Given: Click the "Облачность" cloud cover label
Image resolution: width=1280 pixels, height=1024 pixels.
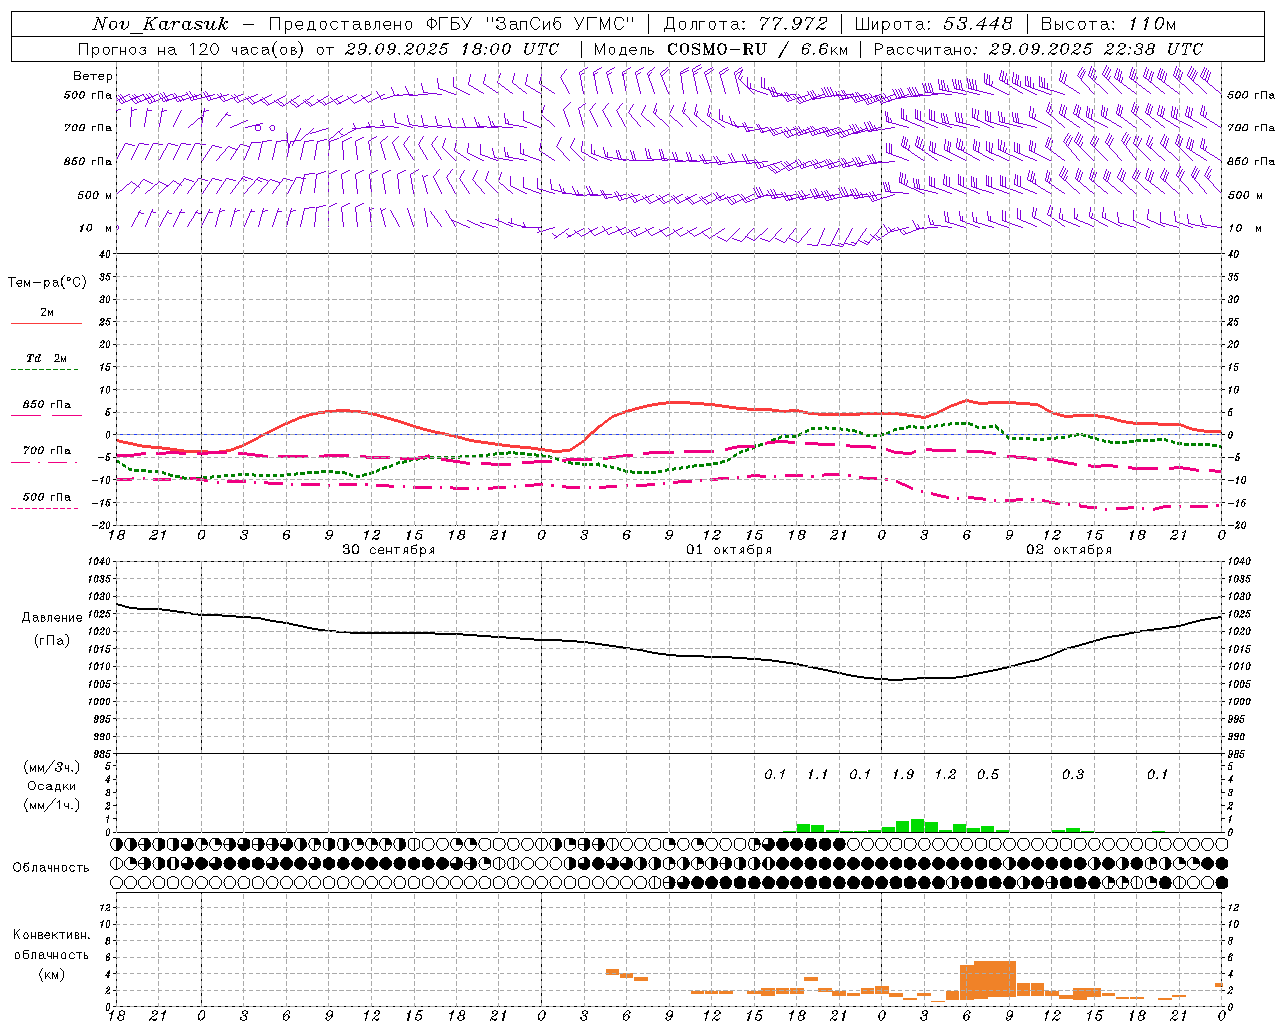Looking at the screenshot, I should pos(51,868).
